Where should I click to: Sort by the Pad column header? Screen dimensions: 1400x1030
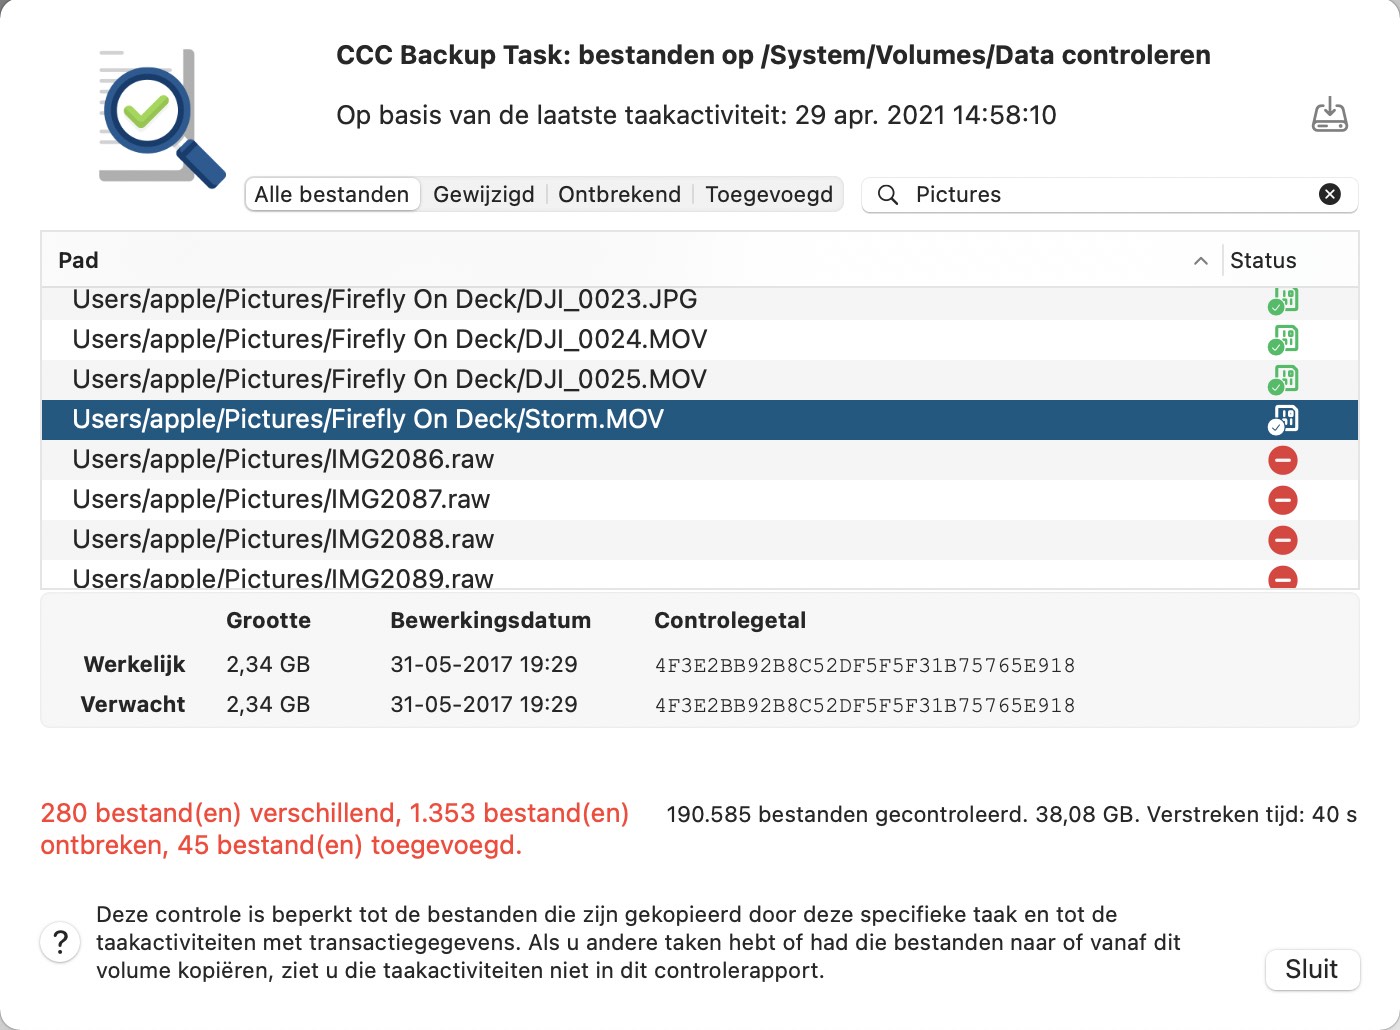point(631,260)
